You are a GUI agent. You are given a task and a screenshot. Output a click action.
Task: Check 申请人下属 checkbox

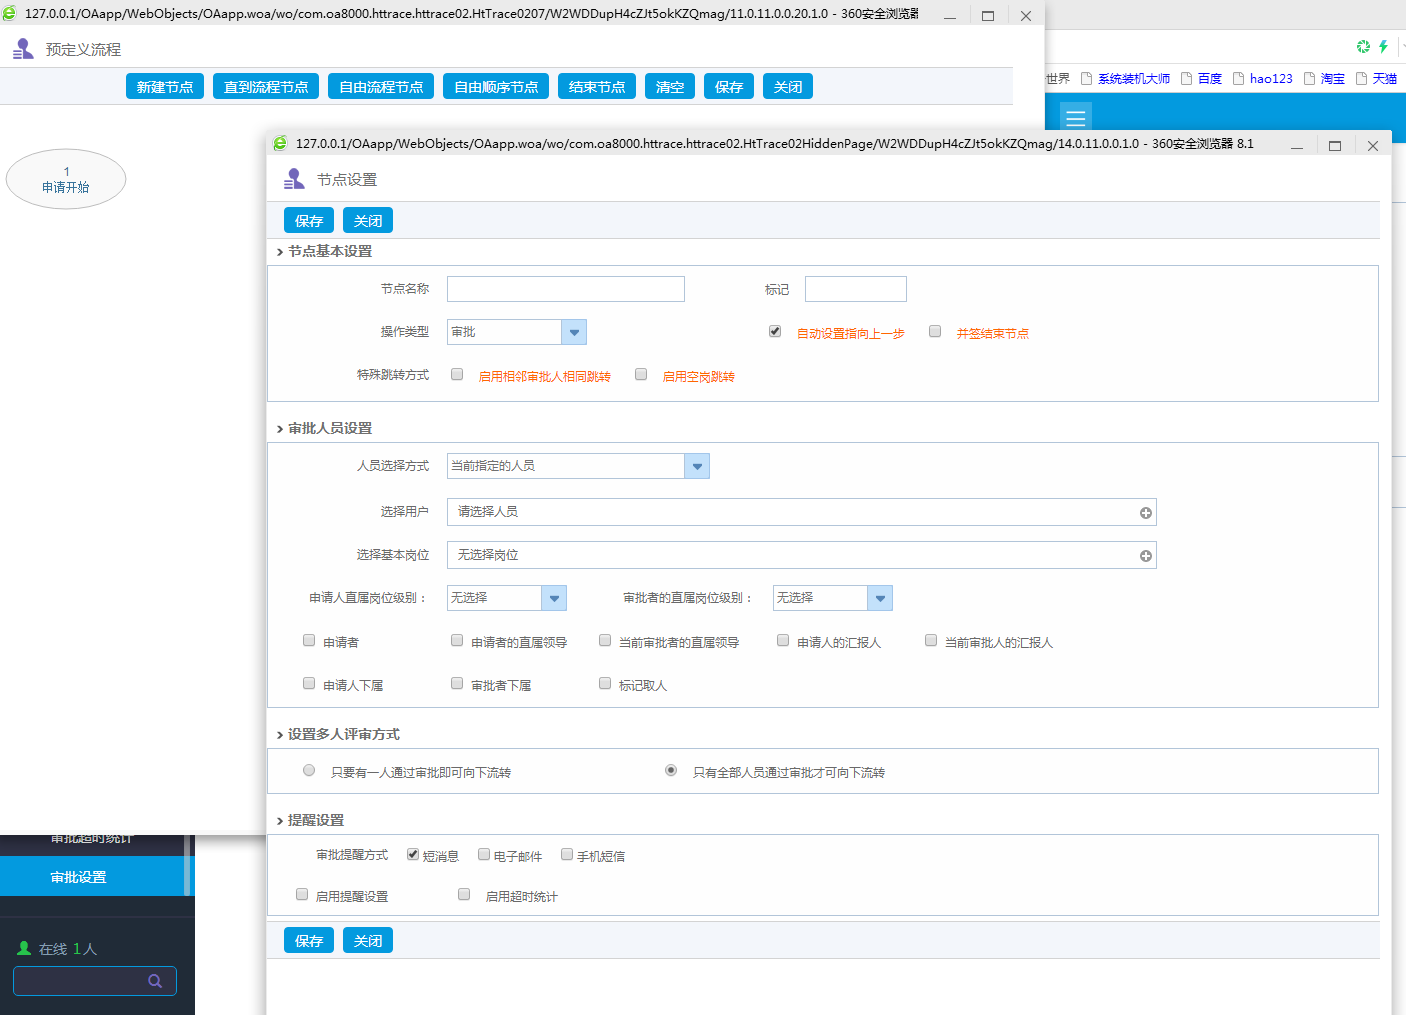point(309,683)
